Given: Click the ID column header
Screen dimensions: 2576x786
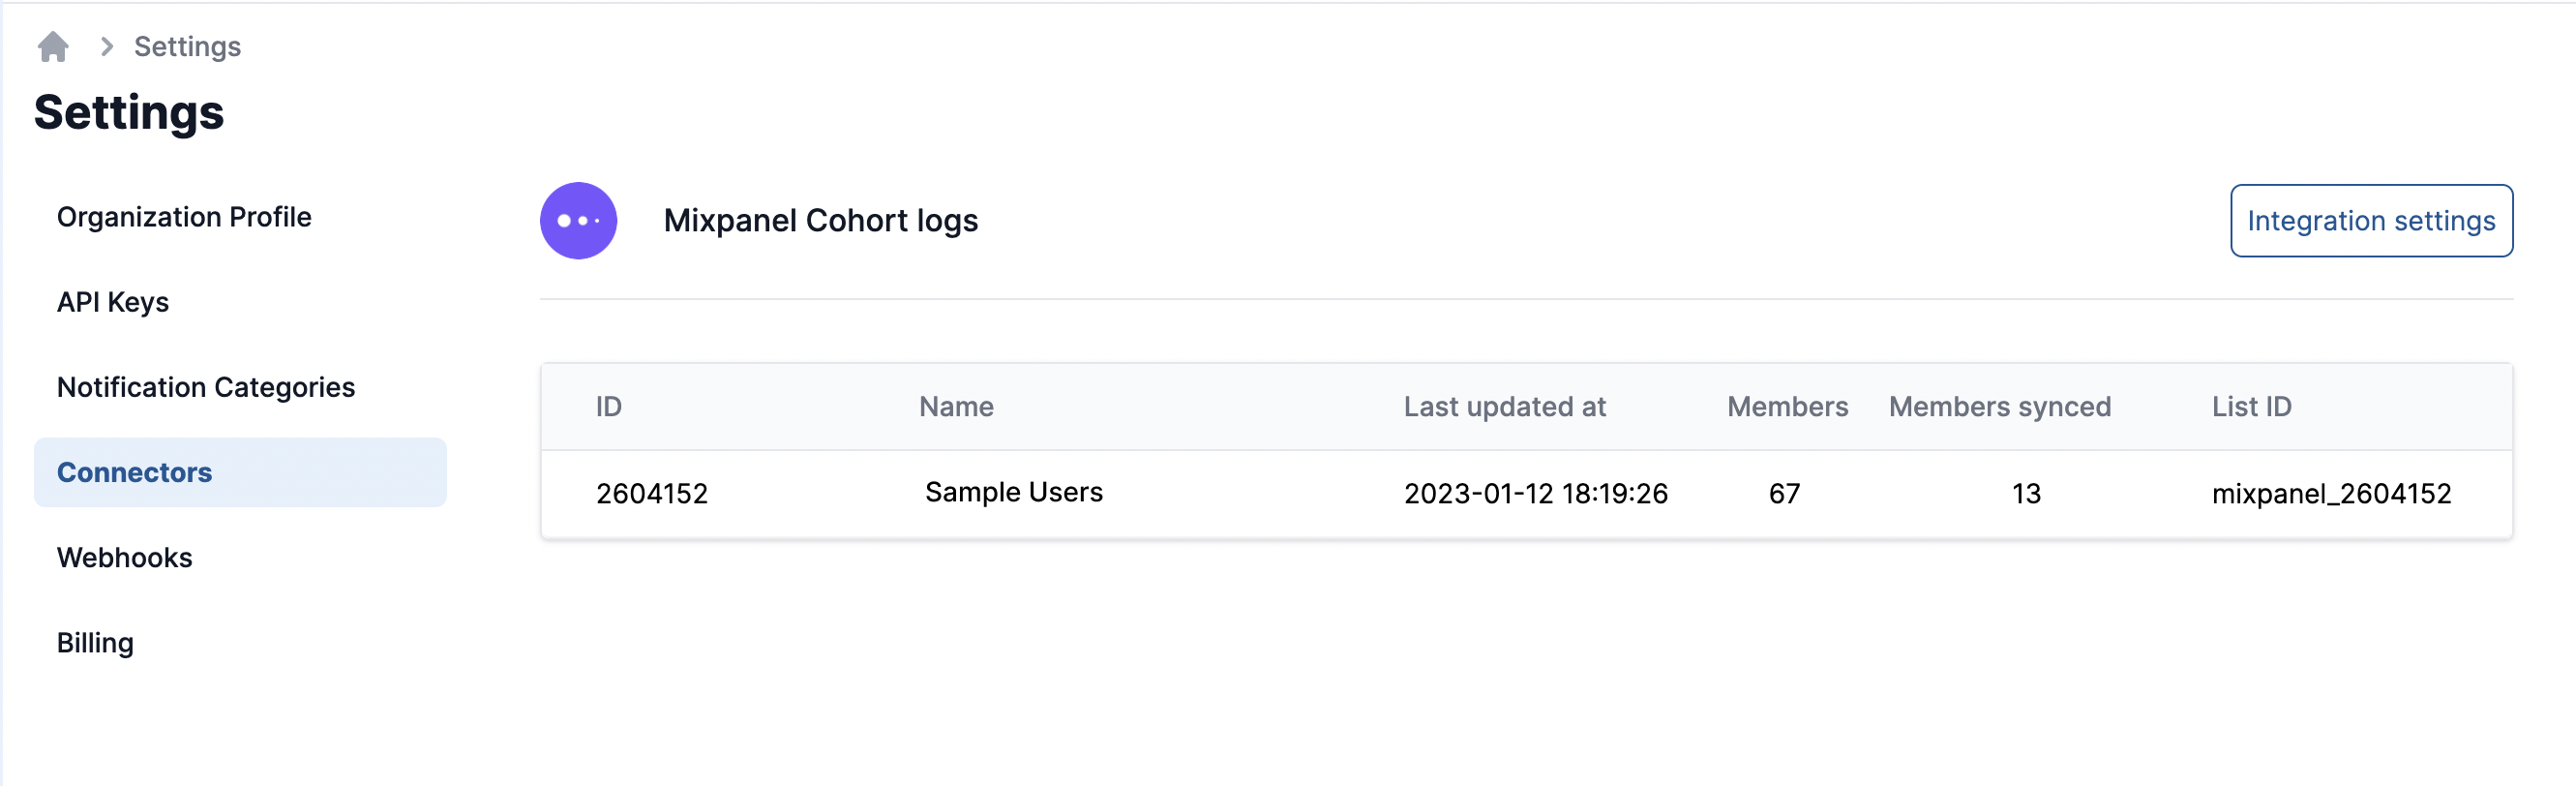Looking at the screenshot, I should [608, 406].
